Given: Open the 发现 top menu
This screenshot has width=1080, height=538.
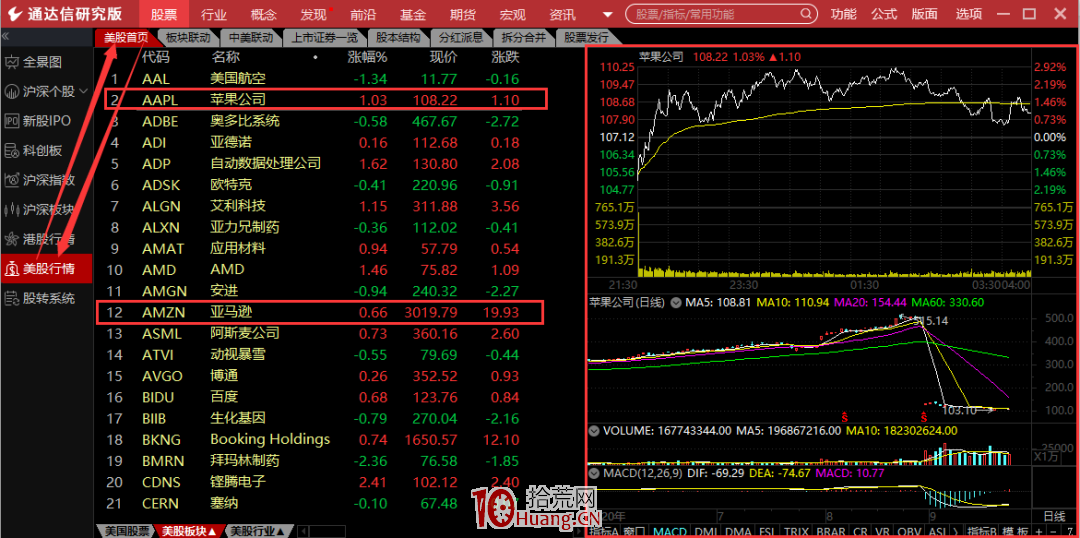Looking at the screenshot, I should 313,14.
